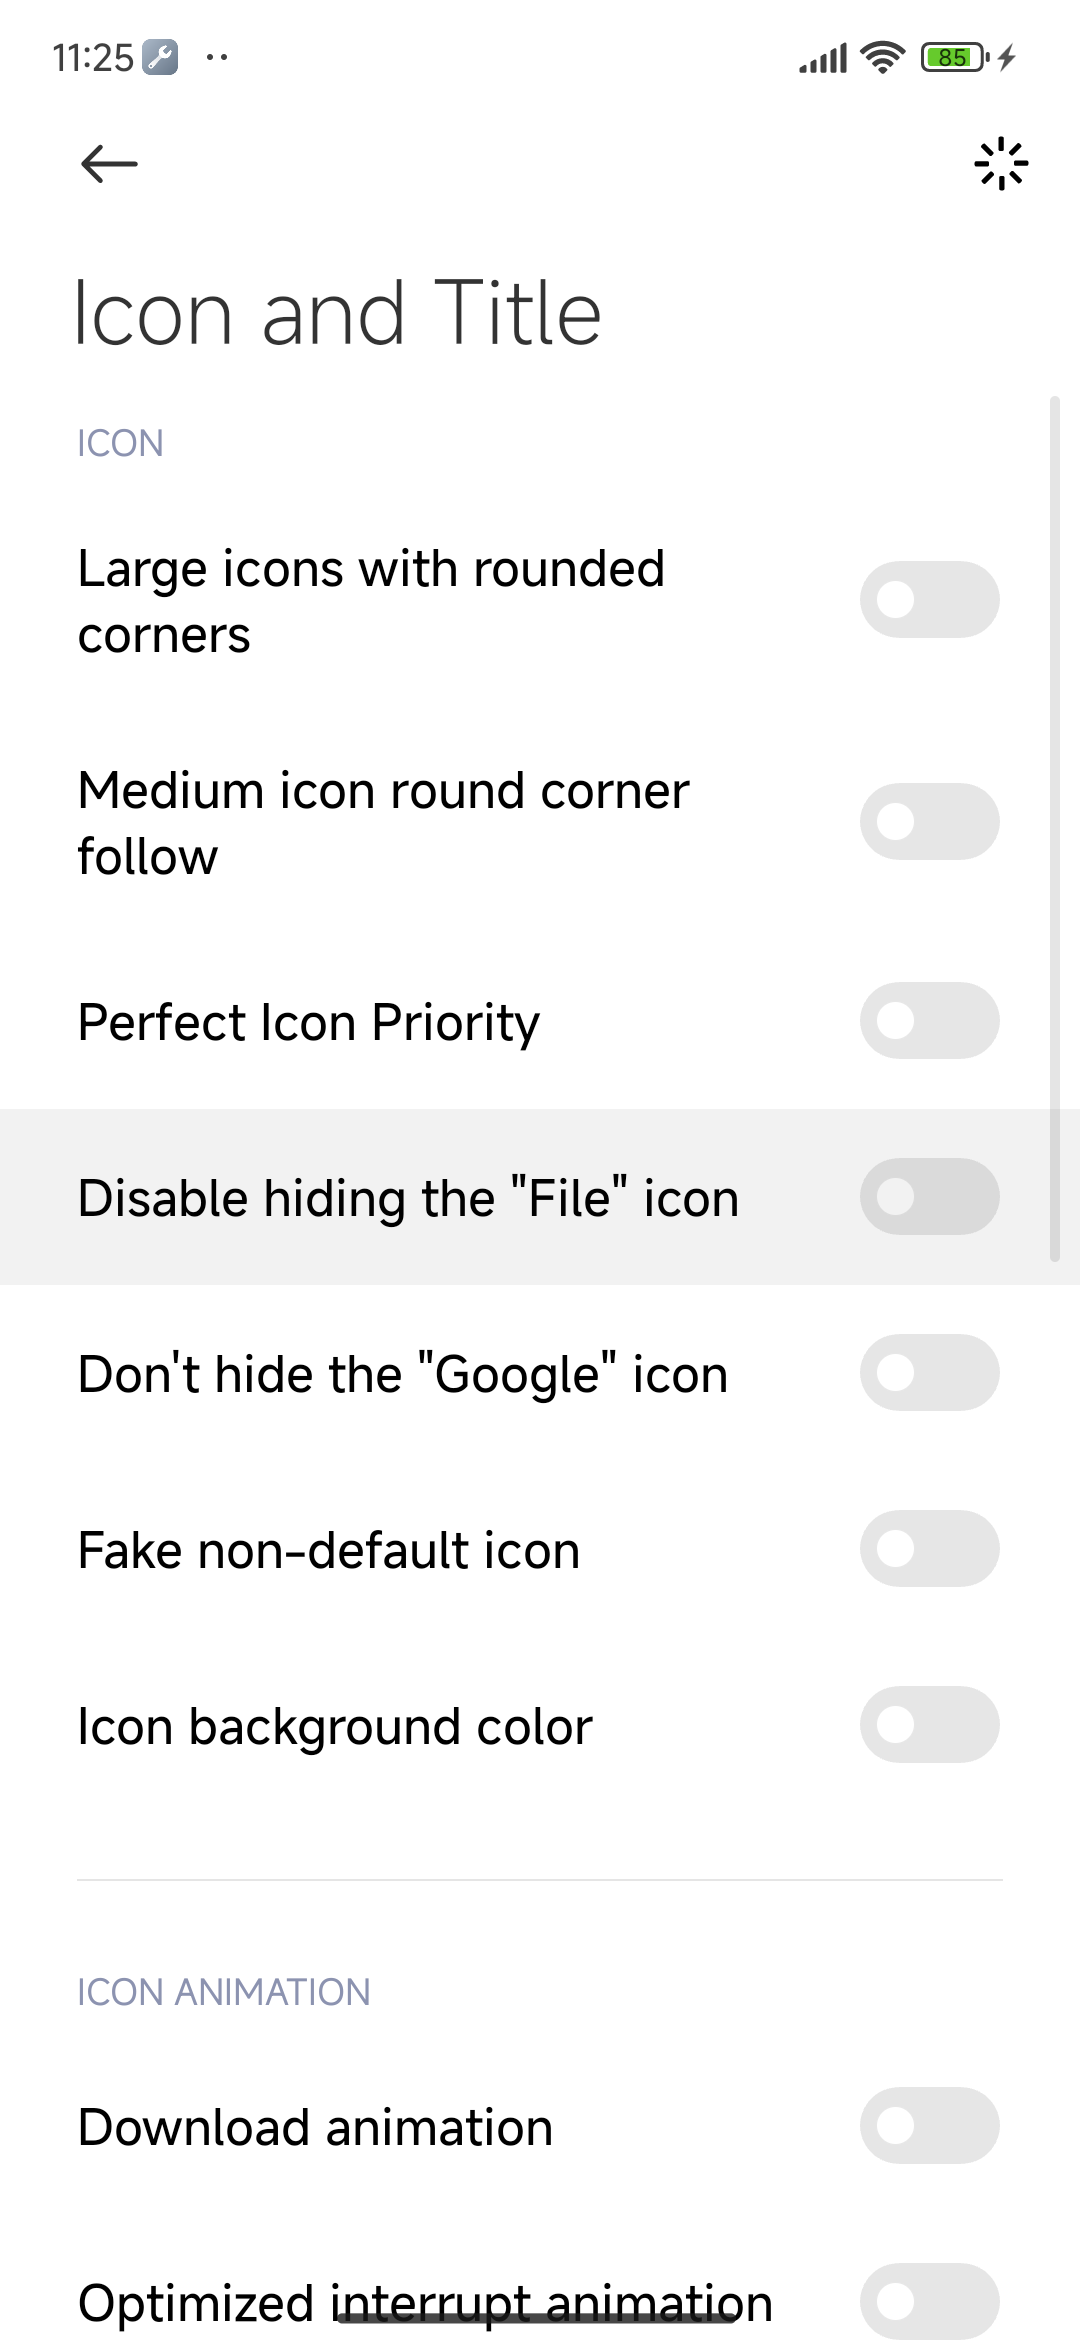Tap the Wi-Fi status icon

[882, 57]
